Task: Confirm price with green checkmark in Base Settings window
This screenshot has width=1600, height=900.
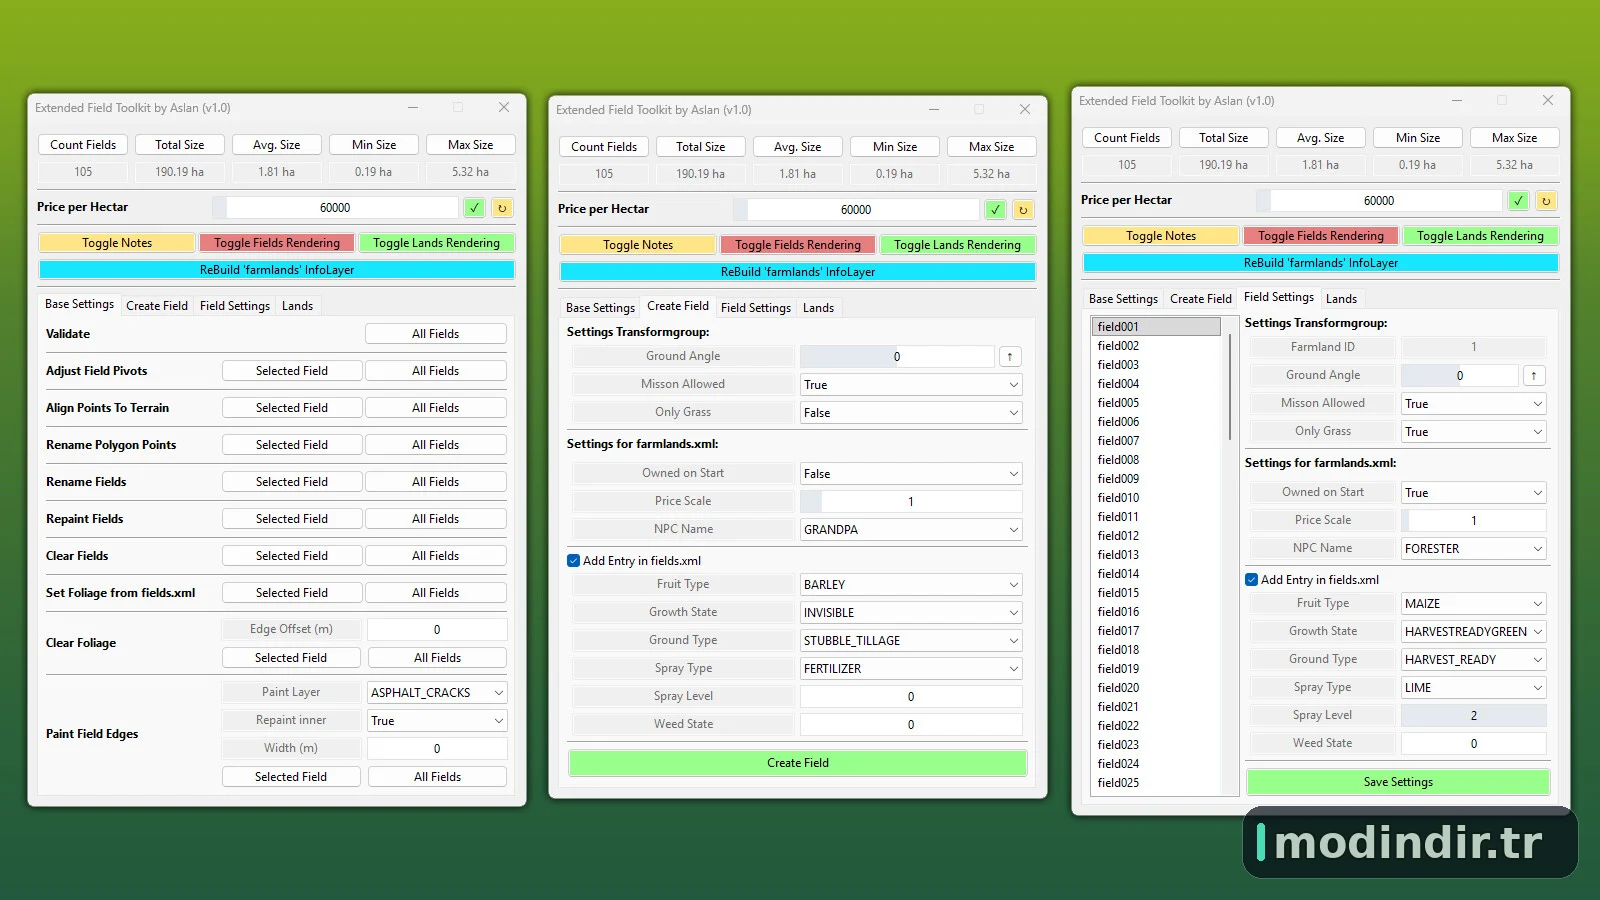Action: pos(474,208)
